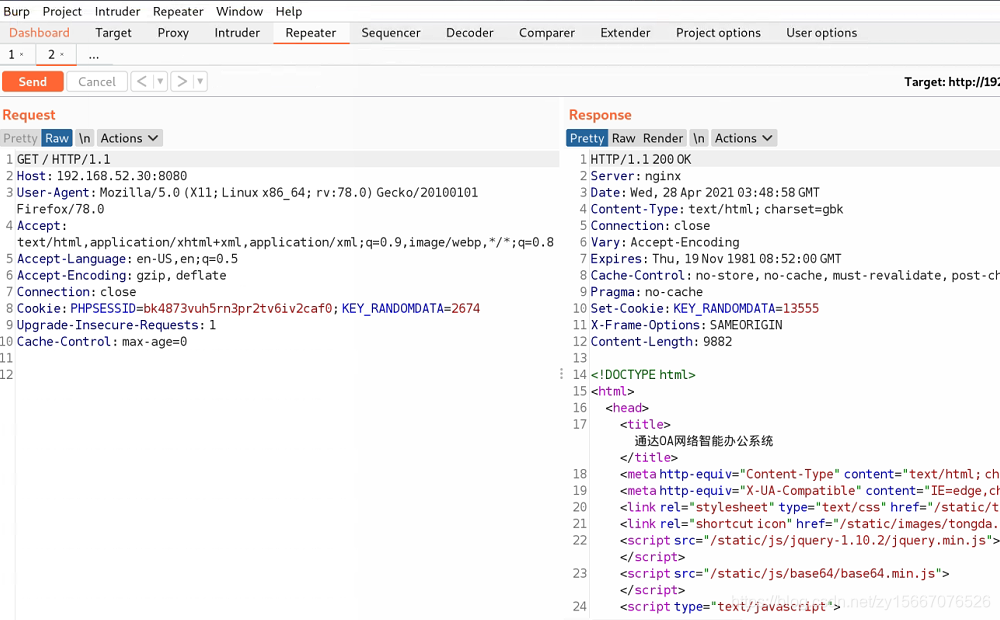Switch Response view to Raw
This screenshot has width=1000, height=620.
(x=623, y=138)
